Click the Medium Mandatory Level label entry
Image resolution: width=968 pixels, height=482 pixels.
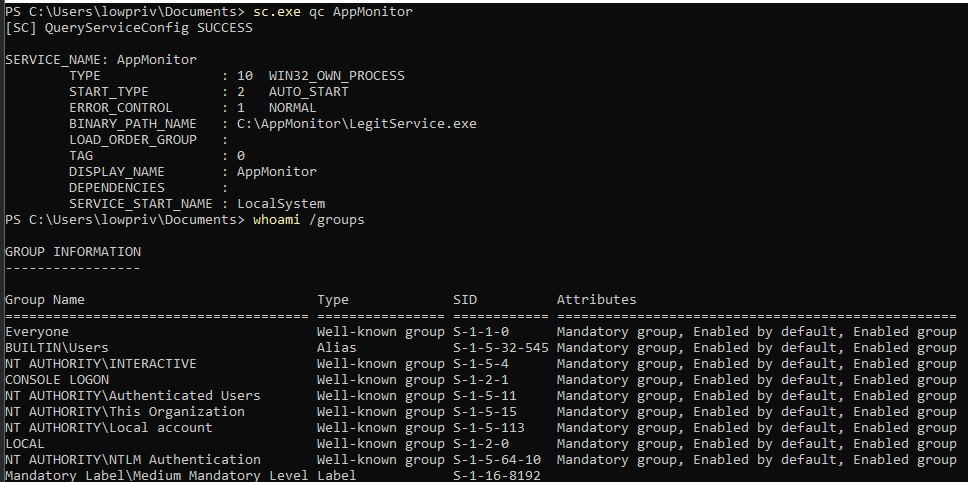click(156, 476)
